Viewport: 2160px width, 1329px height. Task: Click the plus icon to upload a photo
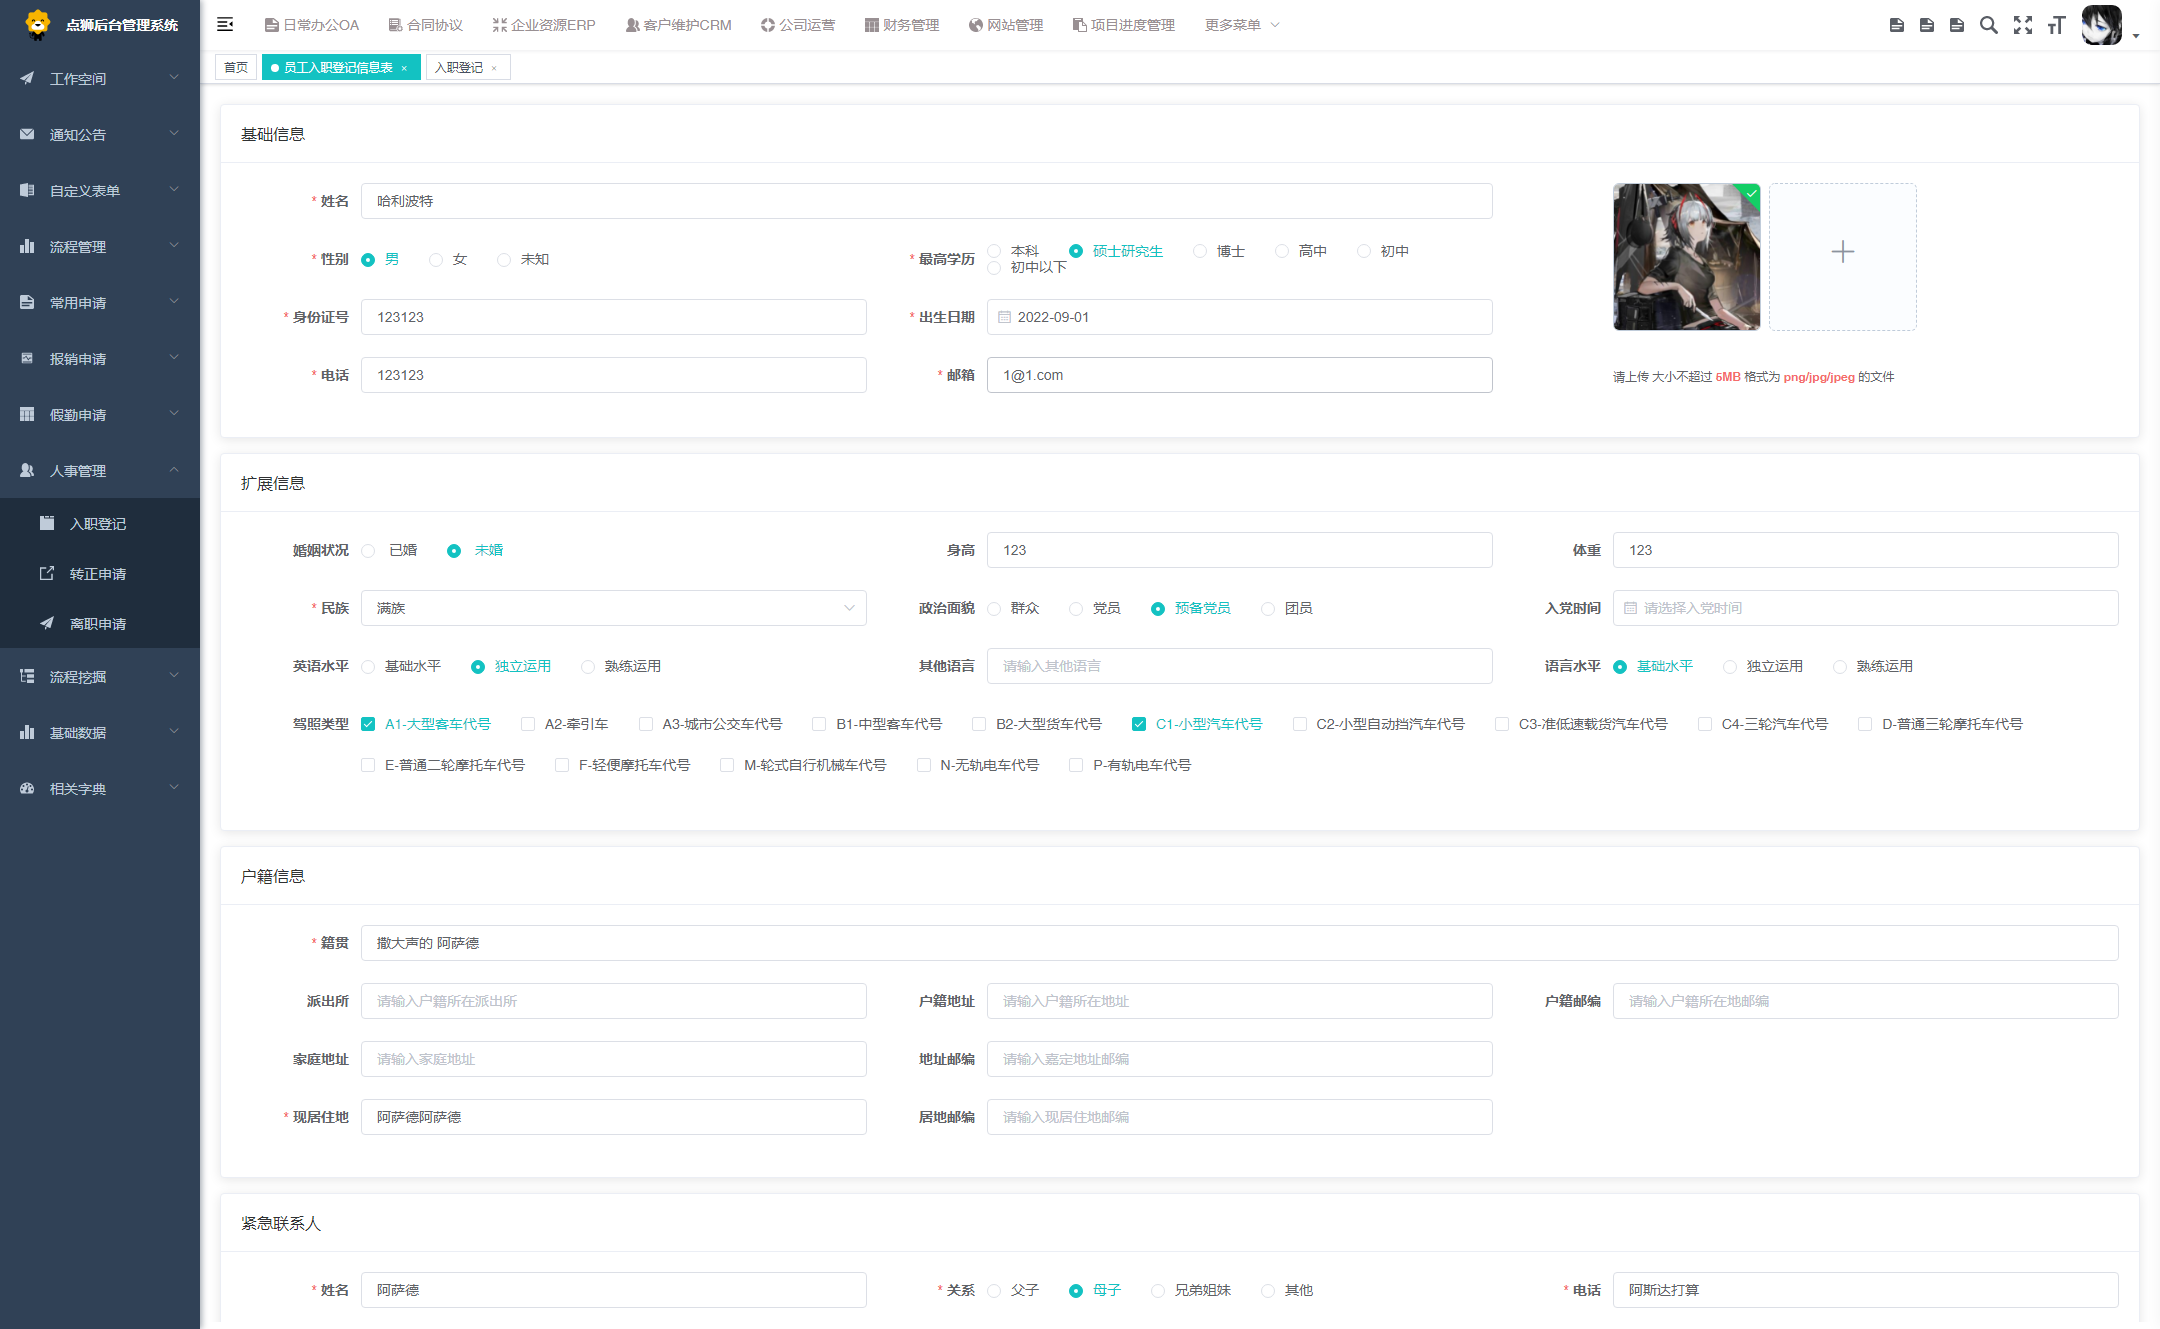pyautogui.click(x=1842, y=252)
